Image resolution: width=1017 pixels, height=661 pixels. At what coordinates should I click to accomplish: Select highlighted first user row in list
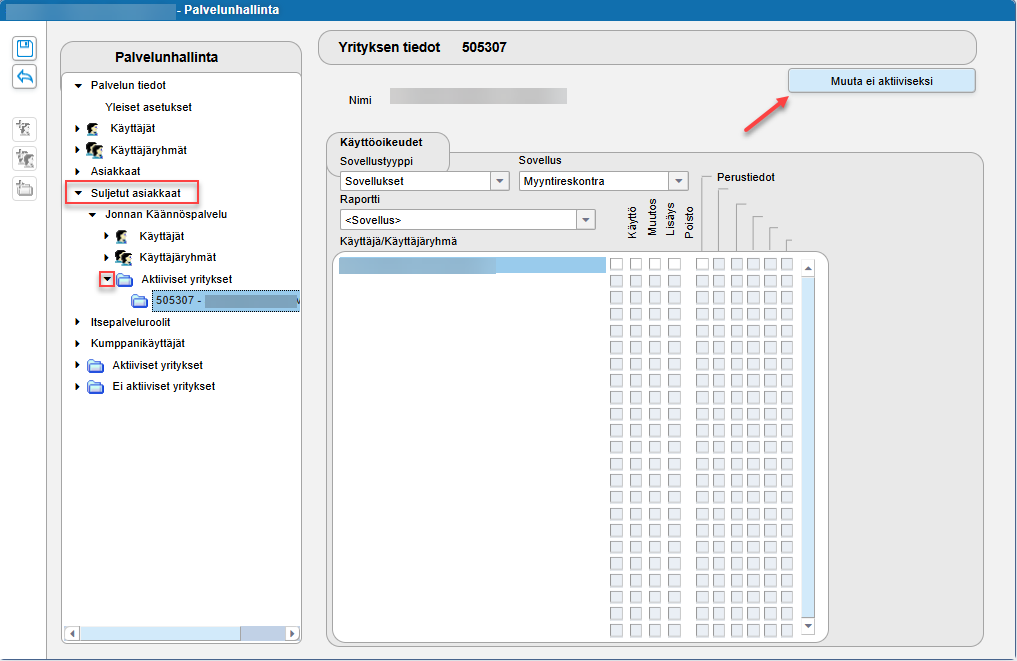[472, 265]
